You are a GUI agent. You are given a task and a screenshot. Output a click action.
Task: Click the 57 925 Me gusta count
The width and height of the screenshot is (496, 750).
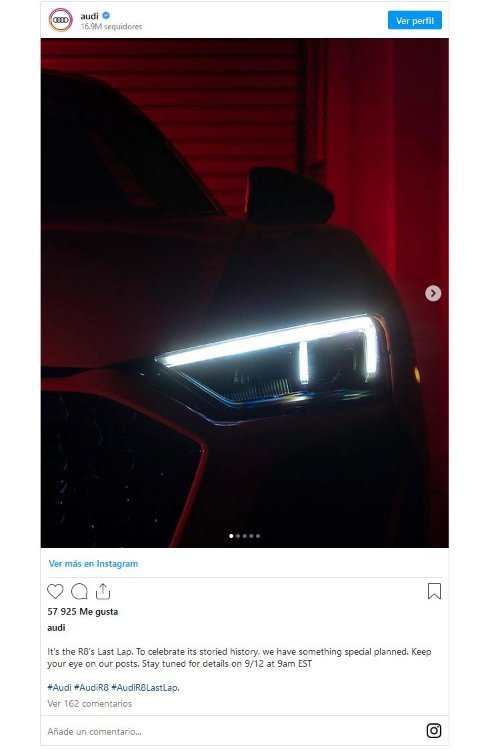[x=83, y=612]
